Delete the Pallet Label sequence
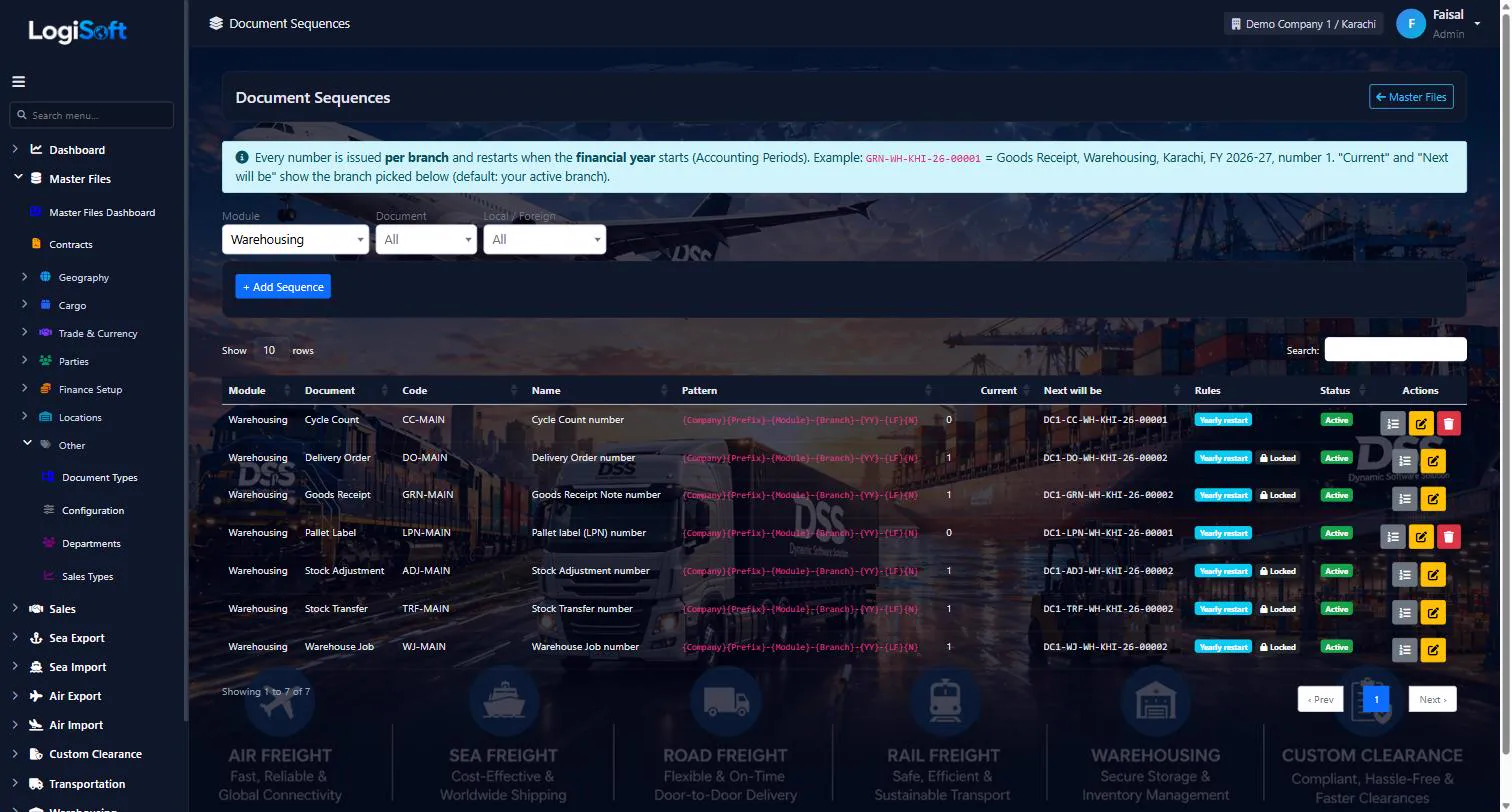 [x=1448, y=537]
